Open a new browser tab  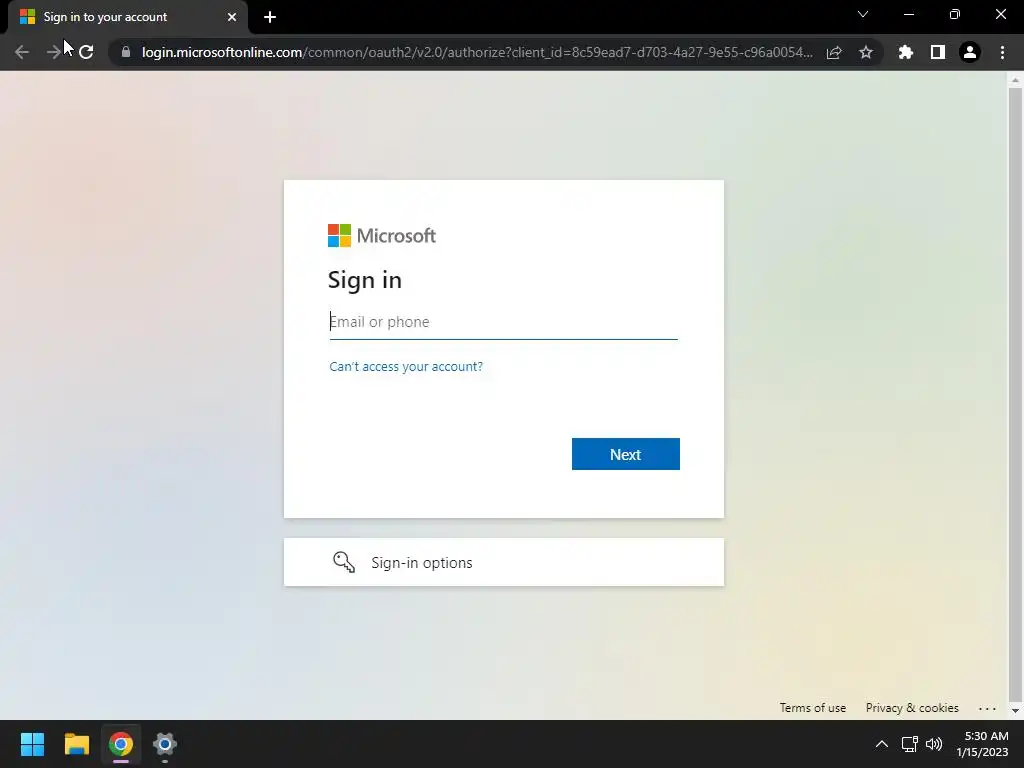pos(270,17)
